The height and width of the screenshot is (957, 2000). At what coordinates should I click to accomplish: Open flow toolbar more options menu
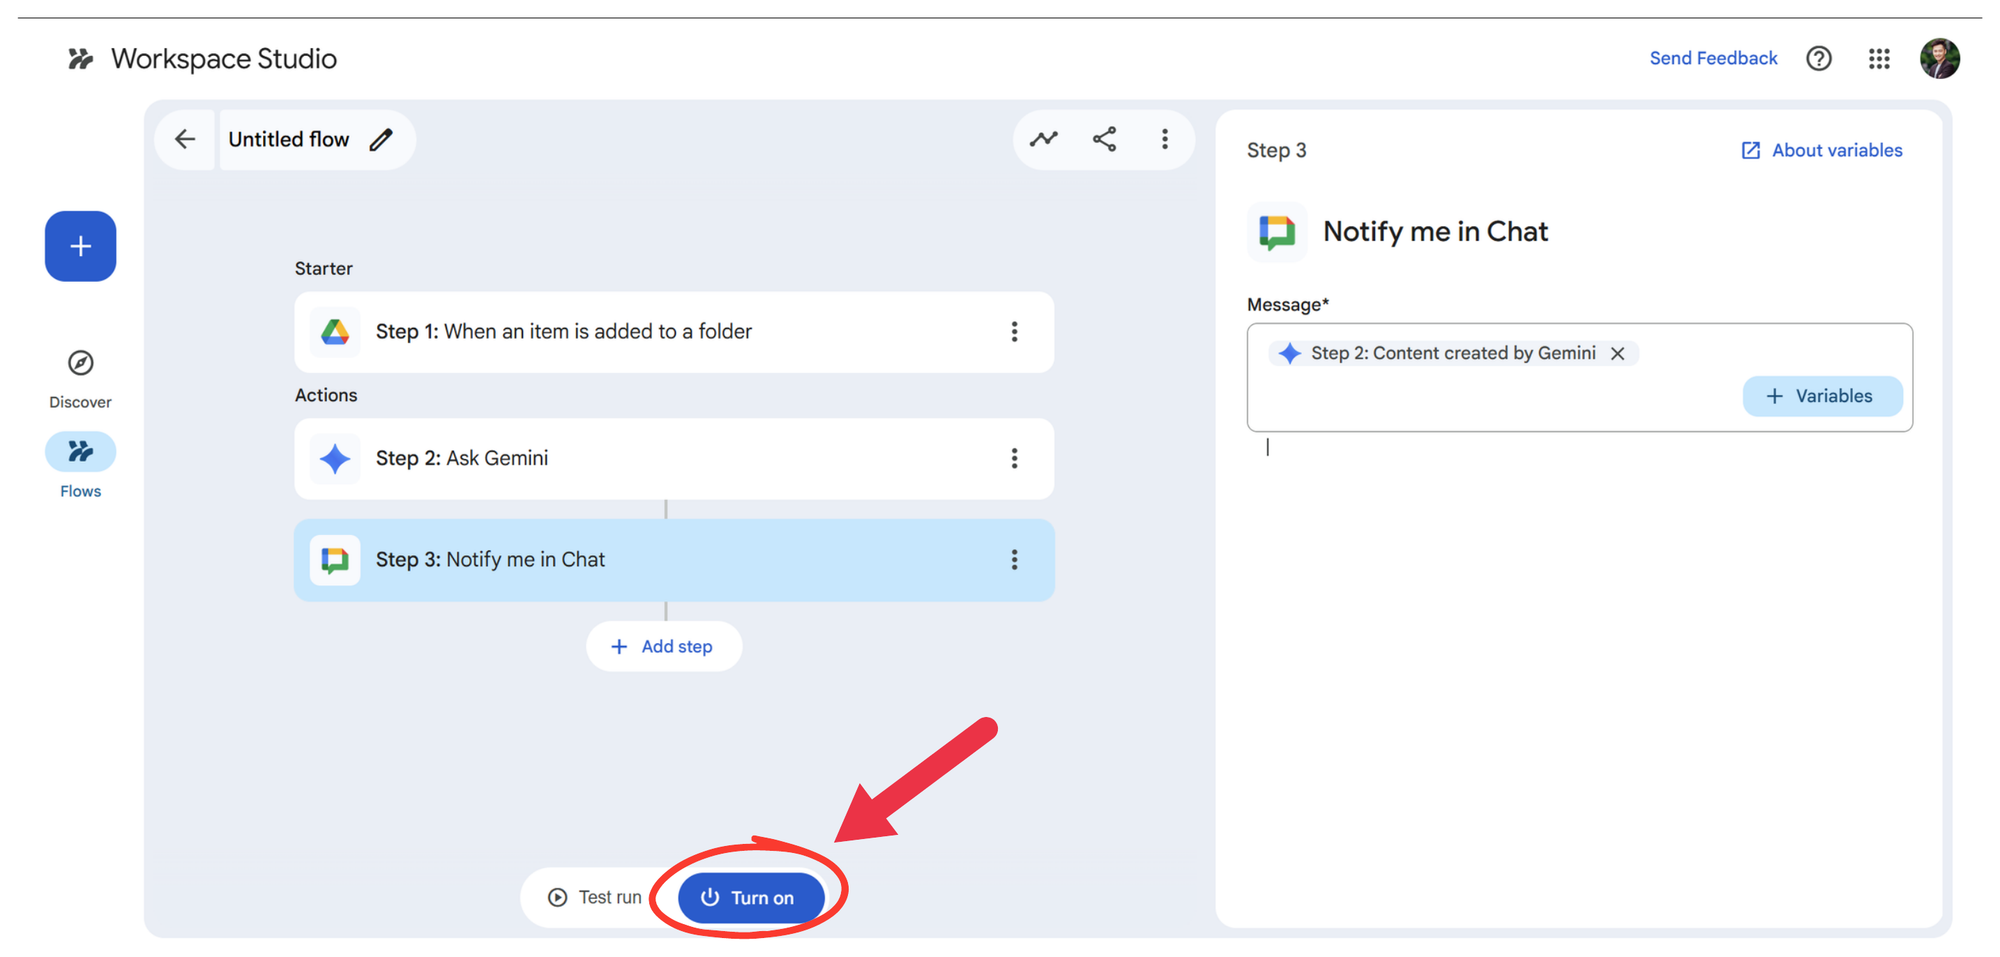(1165, 139)
